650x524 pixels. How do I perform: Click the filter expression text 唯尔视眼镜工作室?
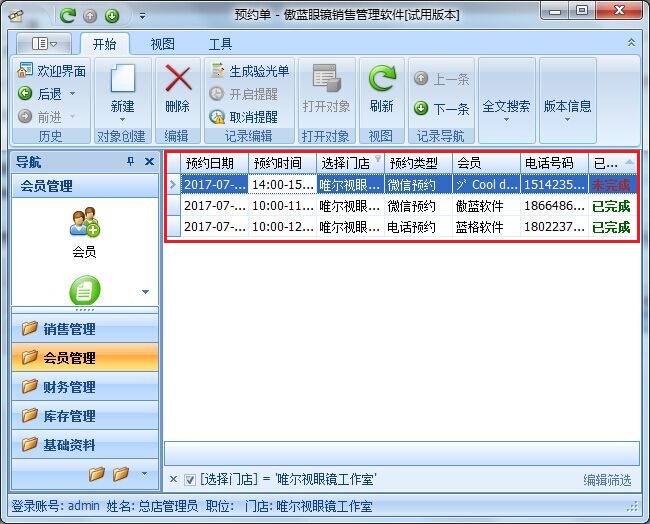click(325, 480)
